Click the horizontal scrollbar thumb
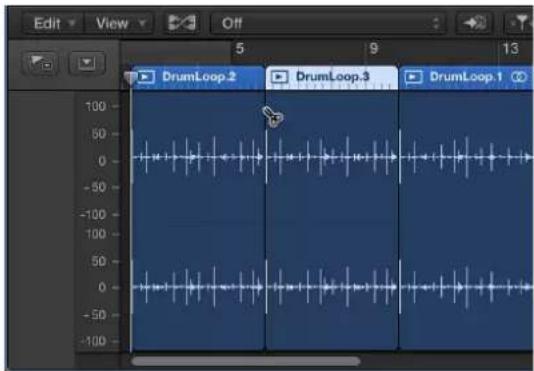 tap(246, 361)
